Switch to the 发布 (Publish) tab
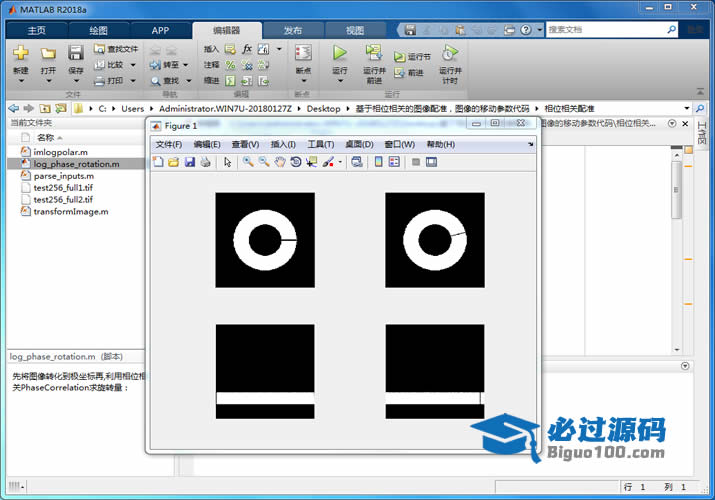715x500 pixels. pyautogui.click(x=293, y=31)
